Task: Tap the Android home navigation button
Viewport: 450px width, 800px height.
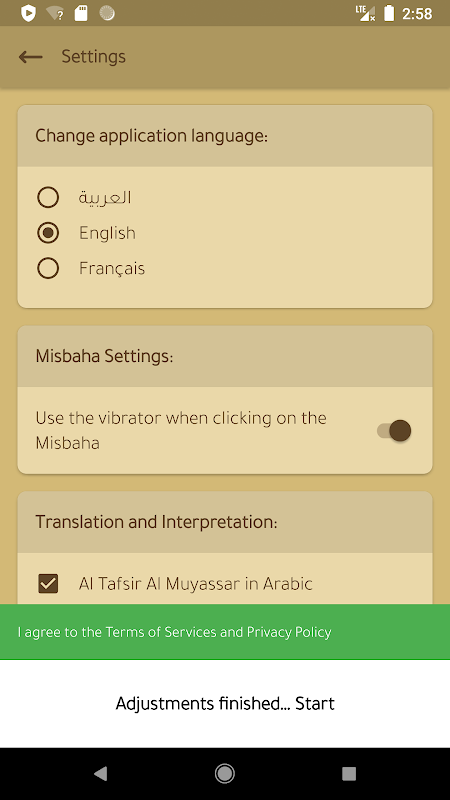Action: click(x=224, y=774)
